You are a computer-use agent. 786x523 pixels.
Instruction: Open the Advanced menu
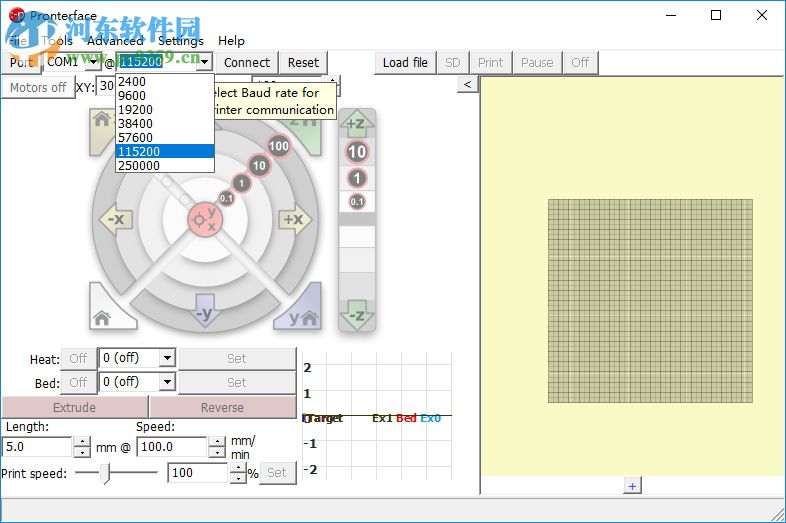click(x=115, y=41)
